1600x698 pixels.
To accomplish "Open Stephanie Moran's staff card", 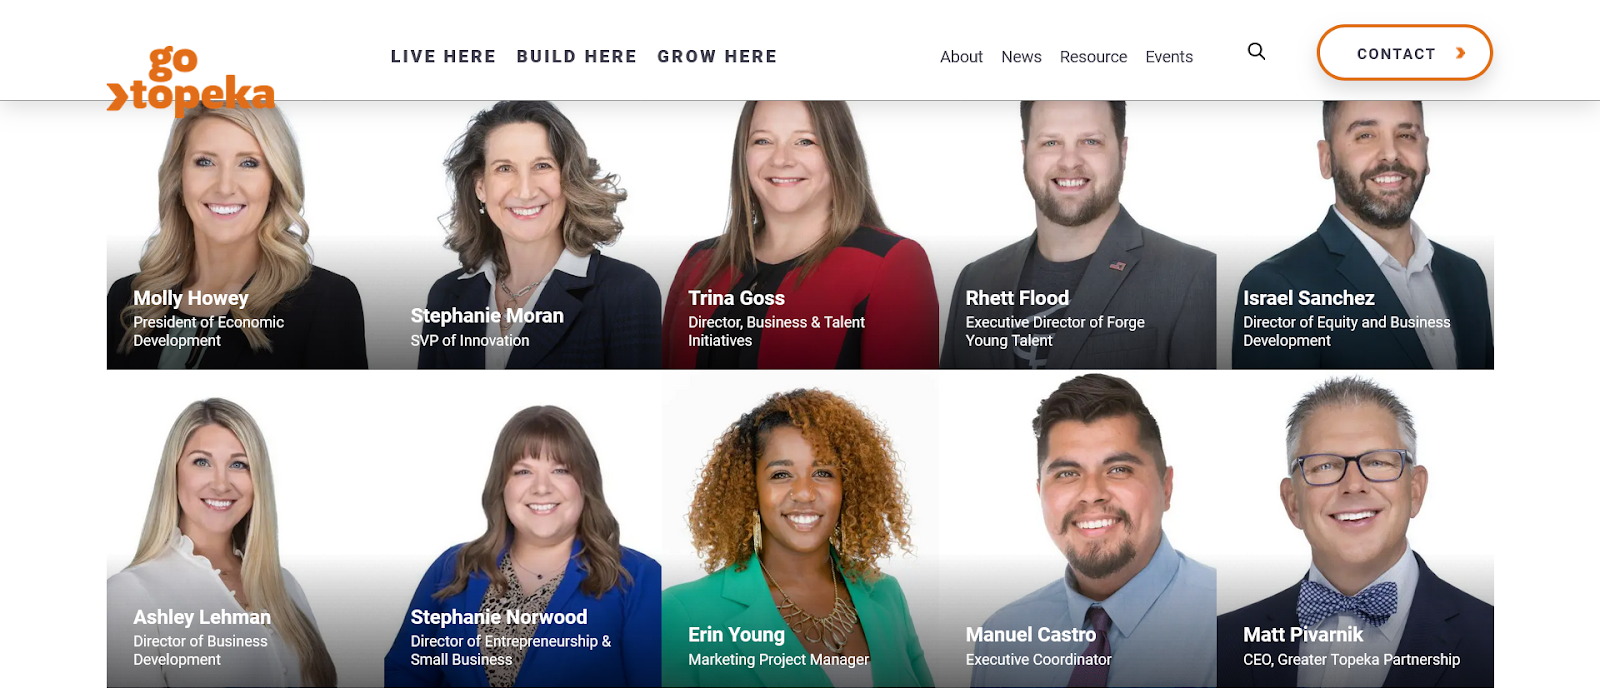I will coord(522,235).
